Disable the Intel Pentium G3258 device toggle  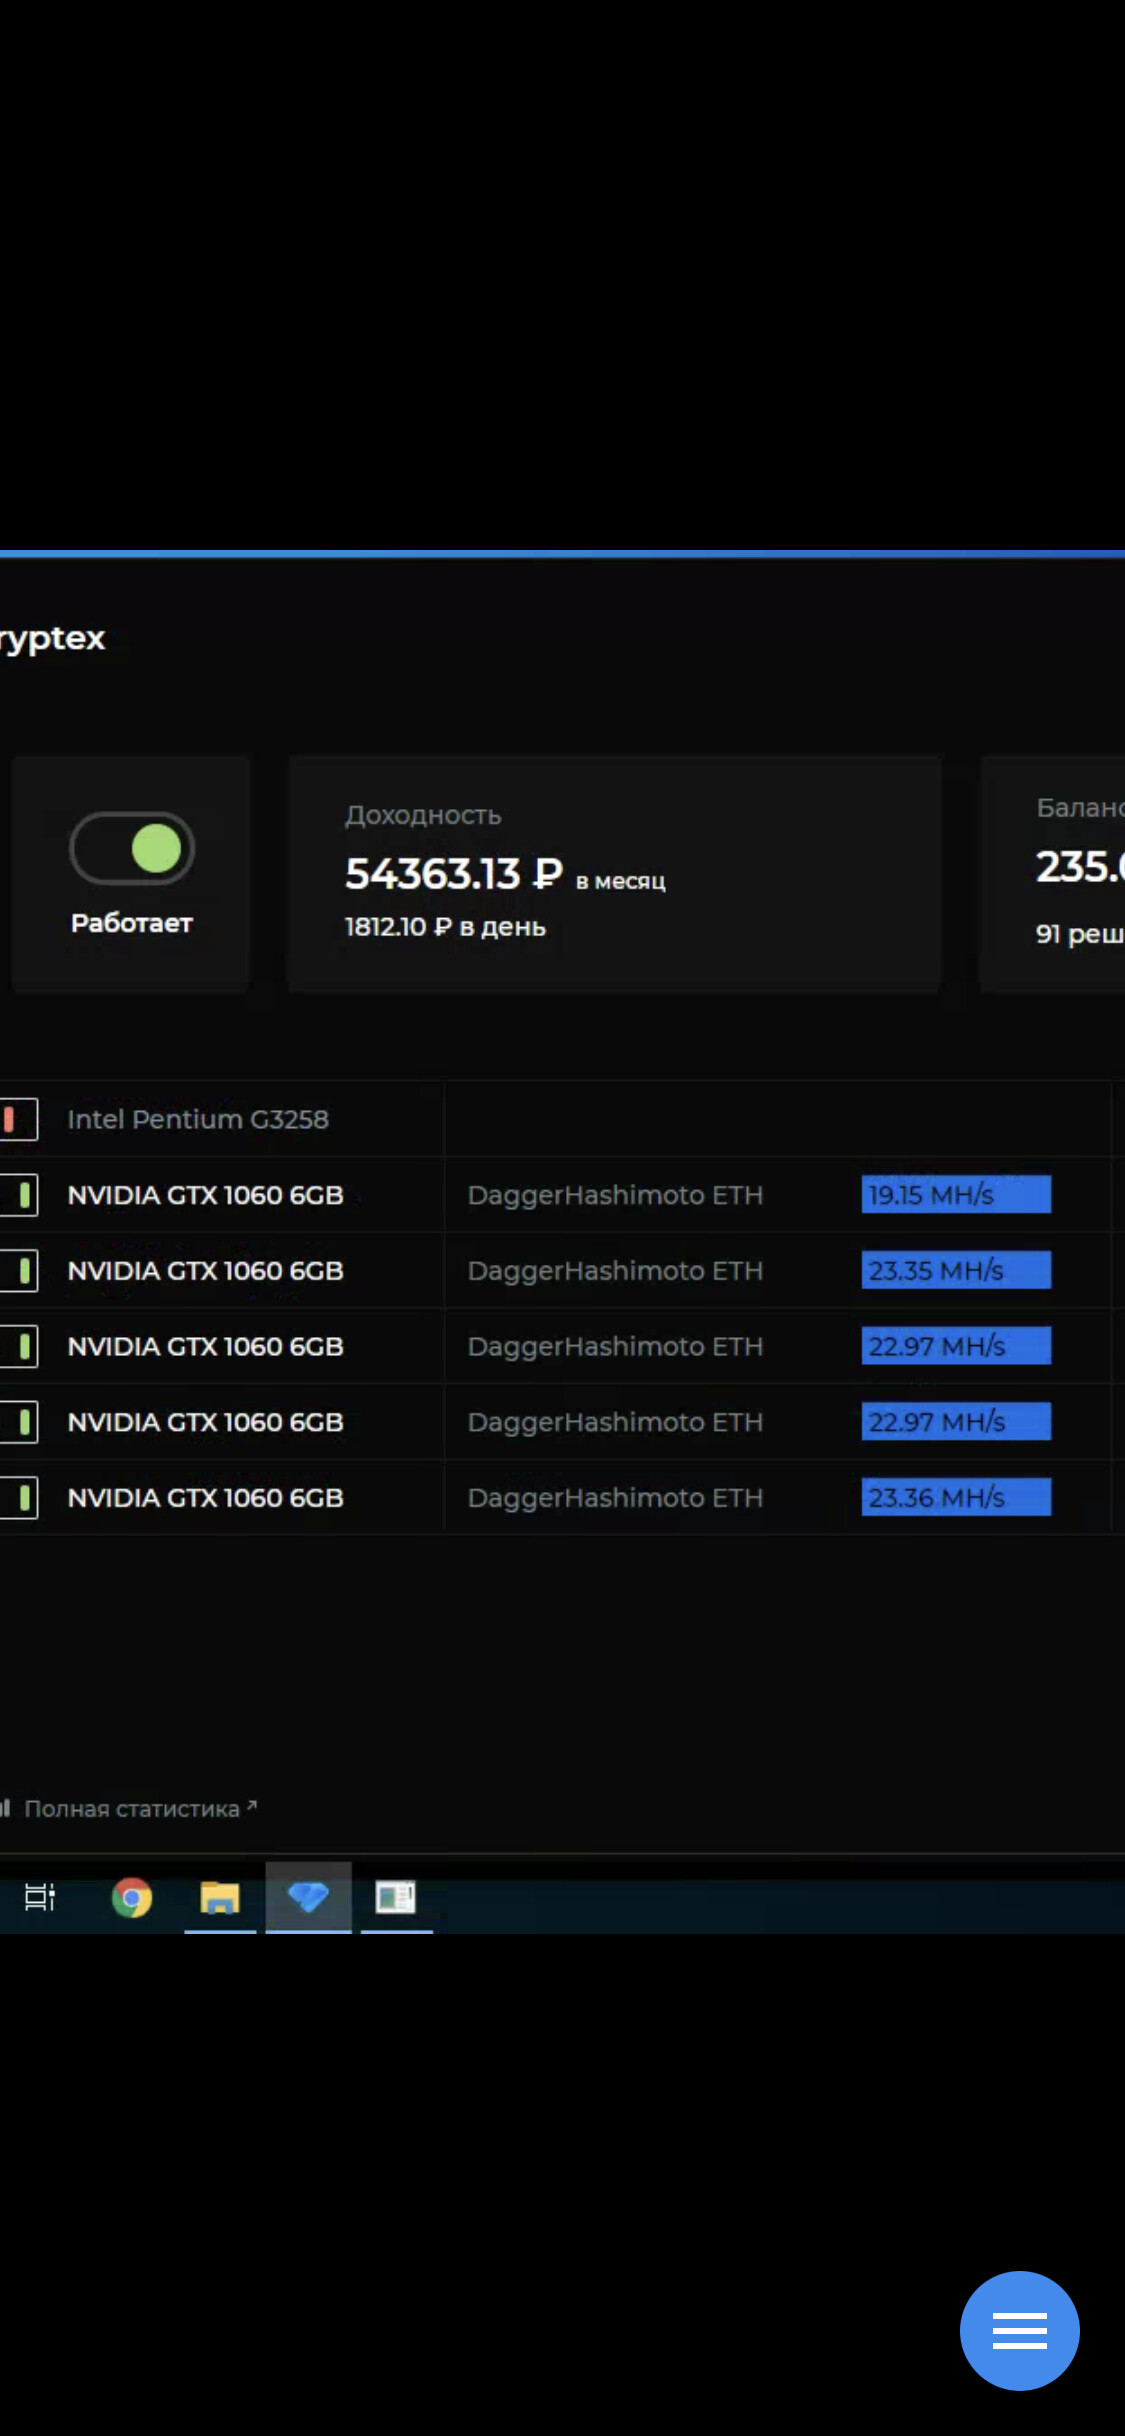[18, 1119]
